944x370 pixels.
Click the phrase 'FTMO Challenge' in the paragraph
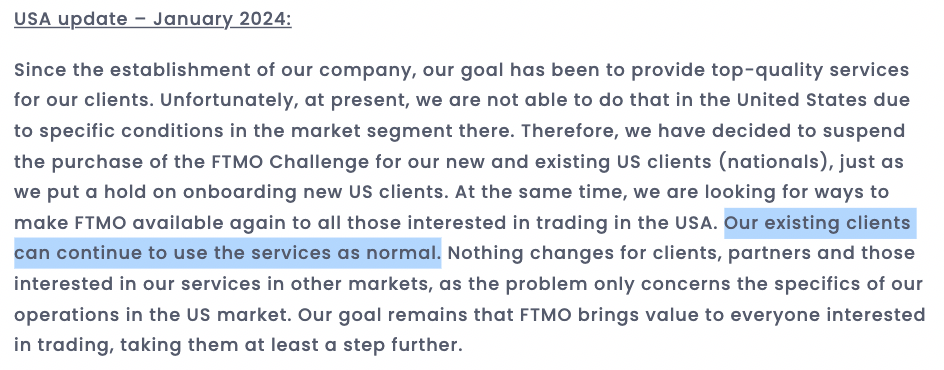coord(290,162)
